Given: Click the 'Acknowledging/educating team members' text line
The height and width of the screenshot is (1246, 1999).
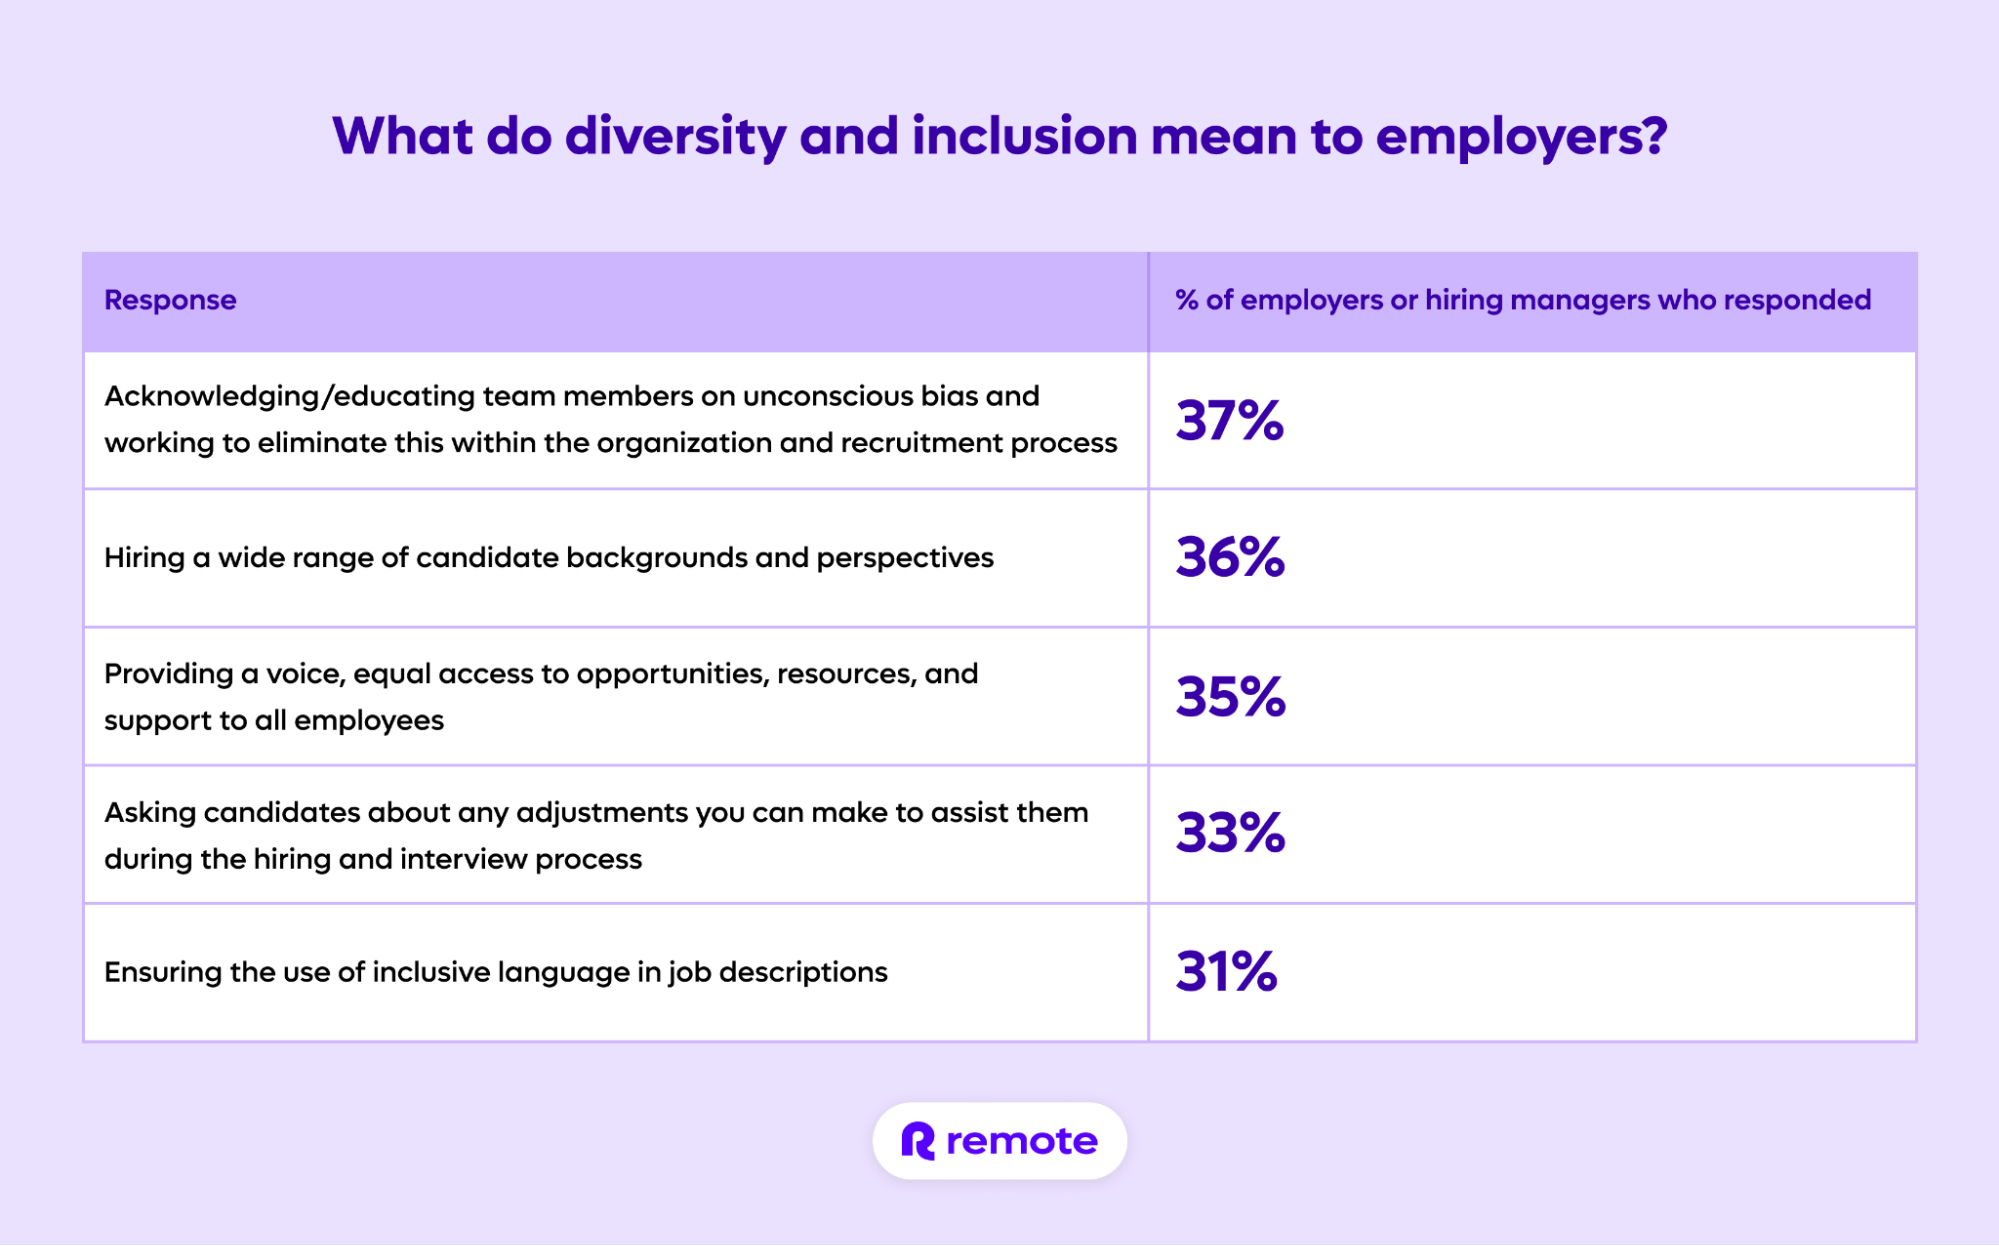Looking at the screenshot, I should (x=571, y=396).
